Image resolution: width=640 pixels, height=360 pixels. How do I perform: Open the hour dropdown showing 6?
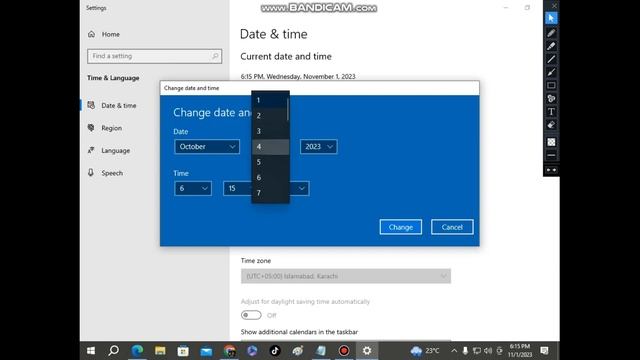[x=193, y=188]
